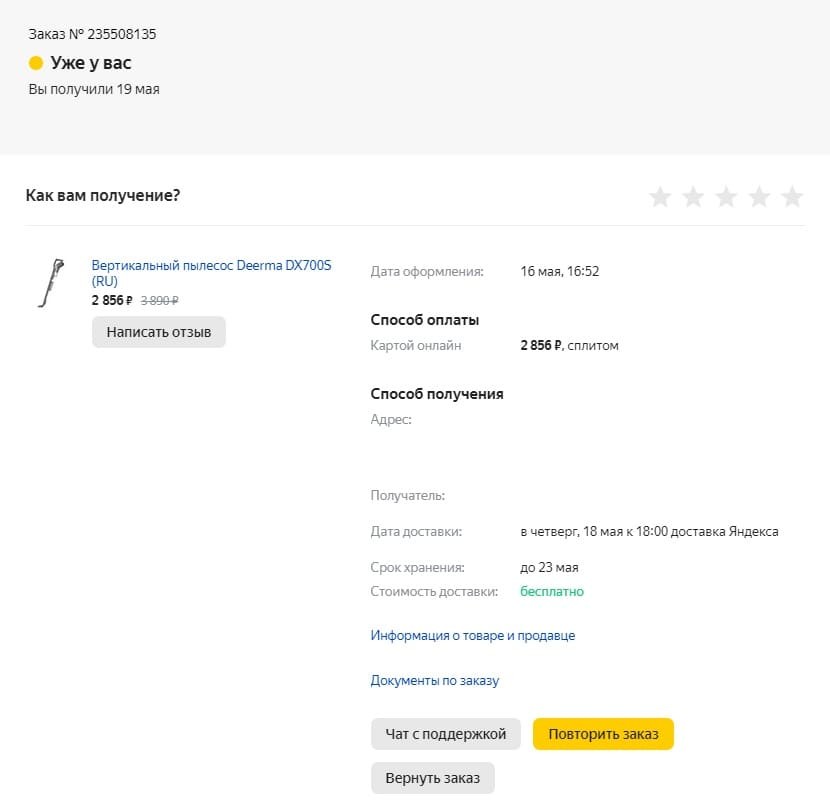Click the Уже у вас status heading
This screenshot has width=830, height=809.
click(91, 63)
